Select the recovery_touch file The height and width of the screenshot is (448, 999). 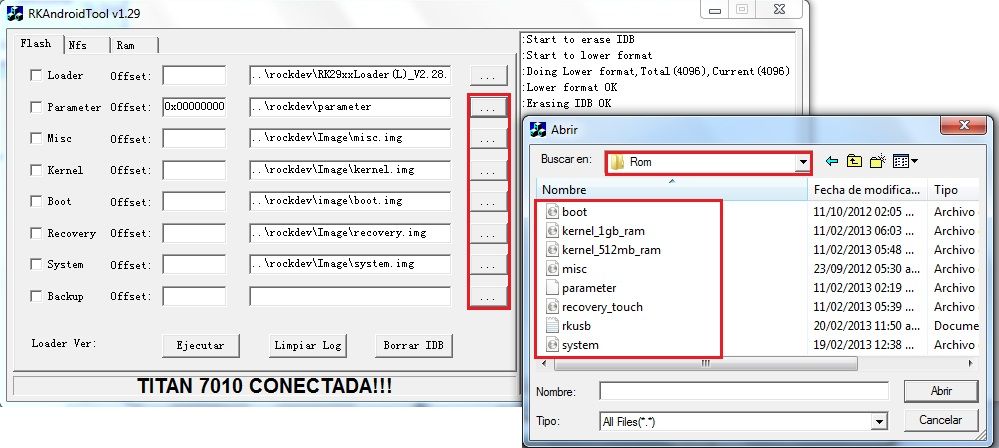click(601, 307)
